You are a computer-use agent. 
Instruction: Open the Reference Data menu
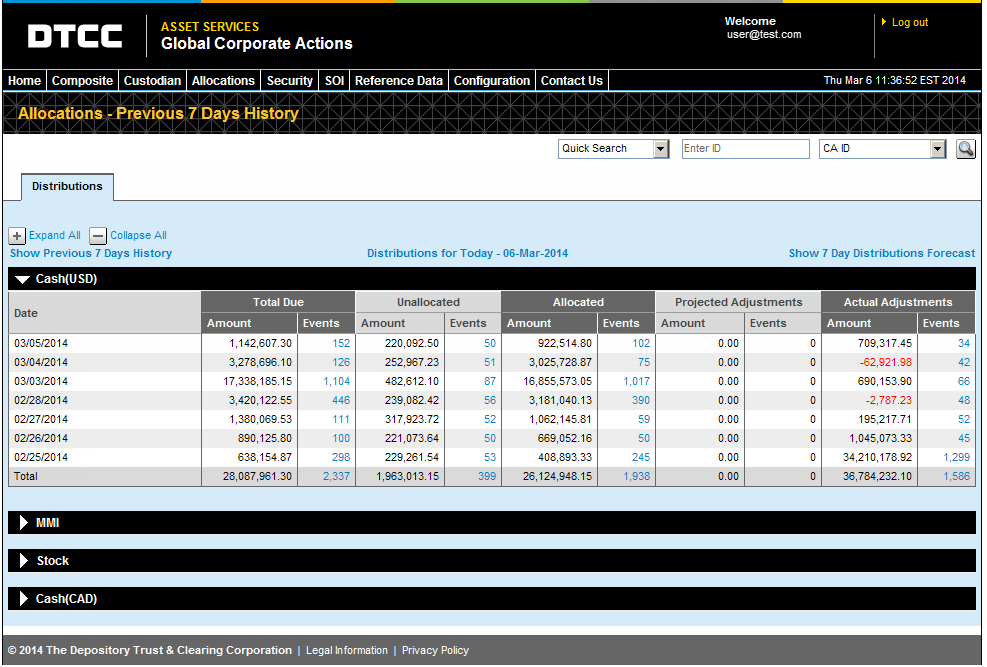click(x=398, y=81)
